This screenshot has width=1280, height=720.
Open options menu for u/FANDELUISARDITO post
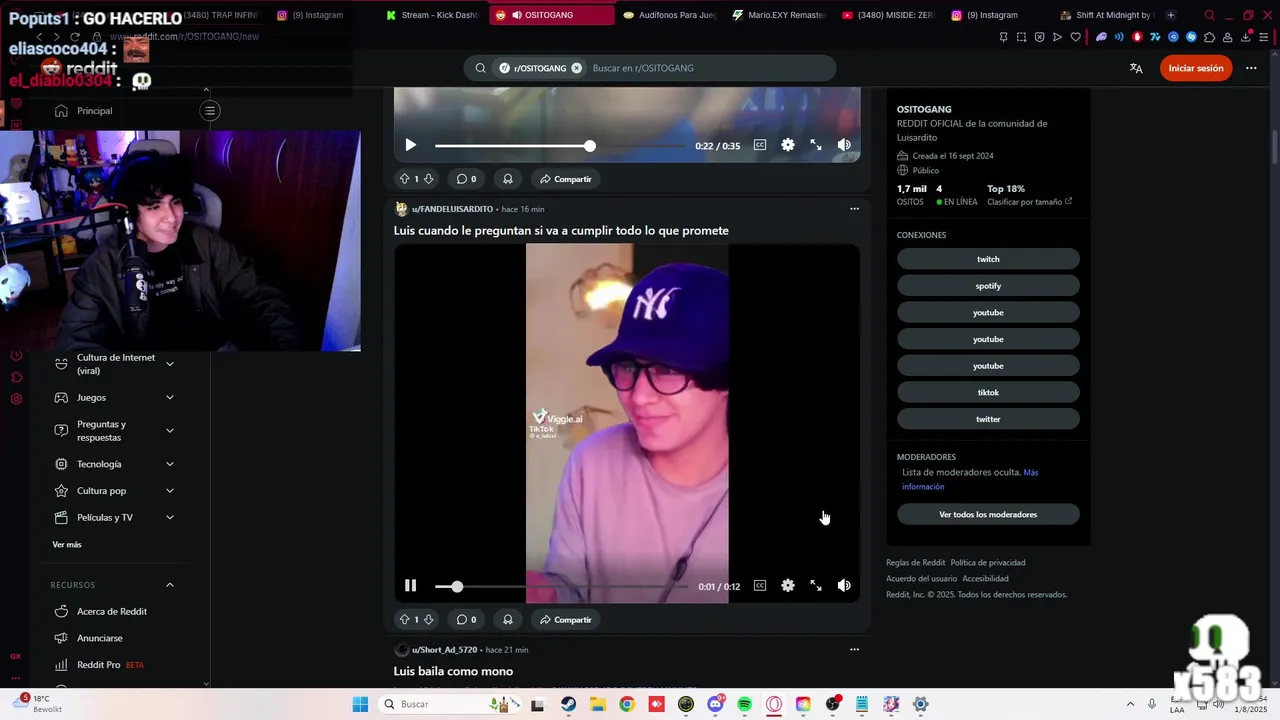click(854, 209)
